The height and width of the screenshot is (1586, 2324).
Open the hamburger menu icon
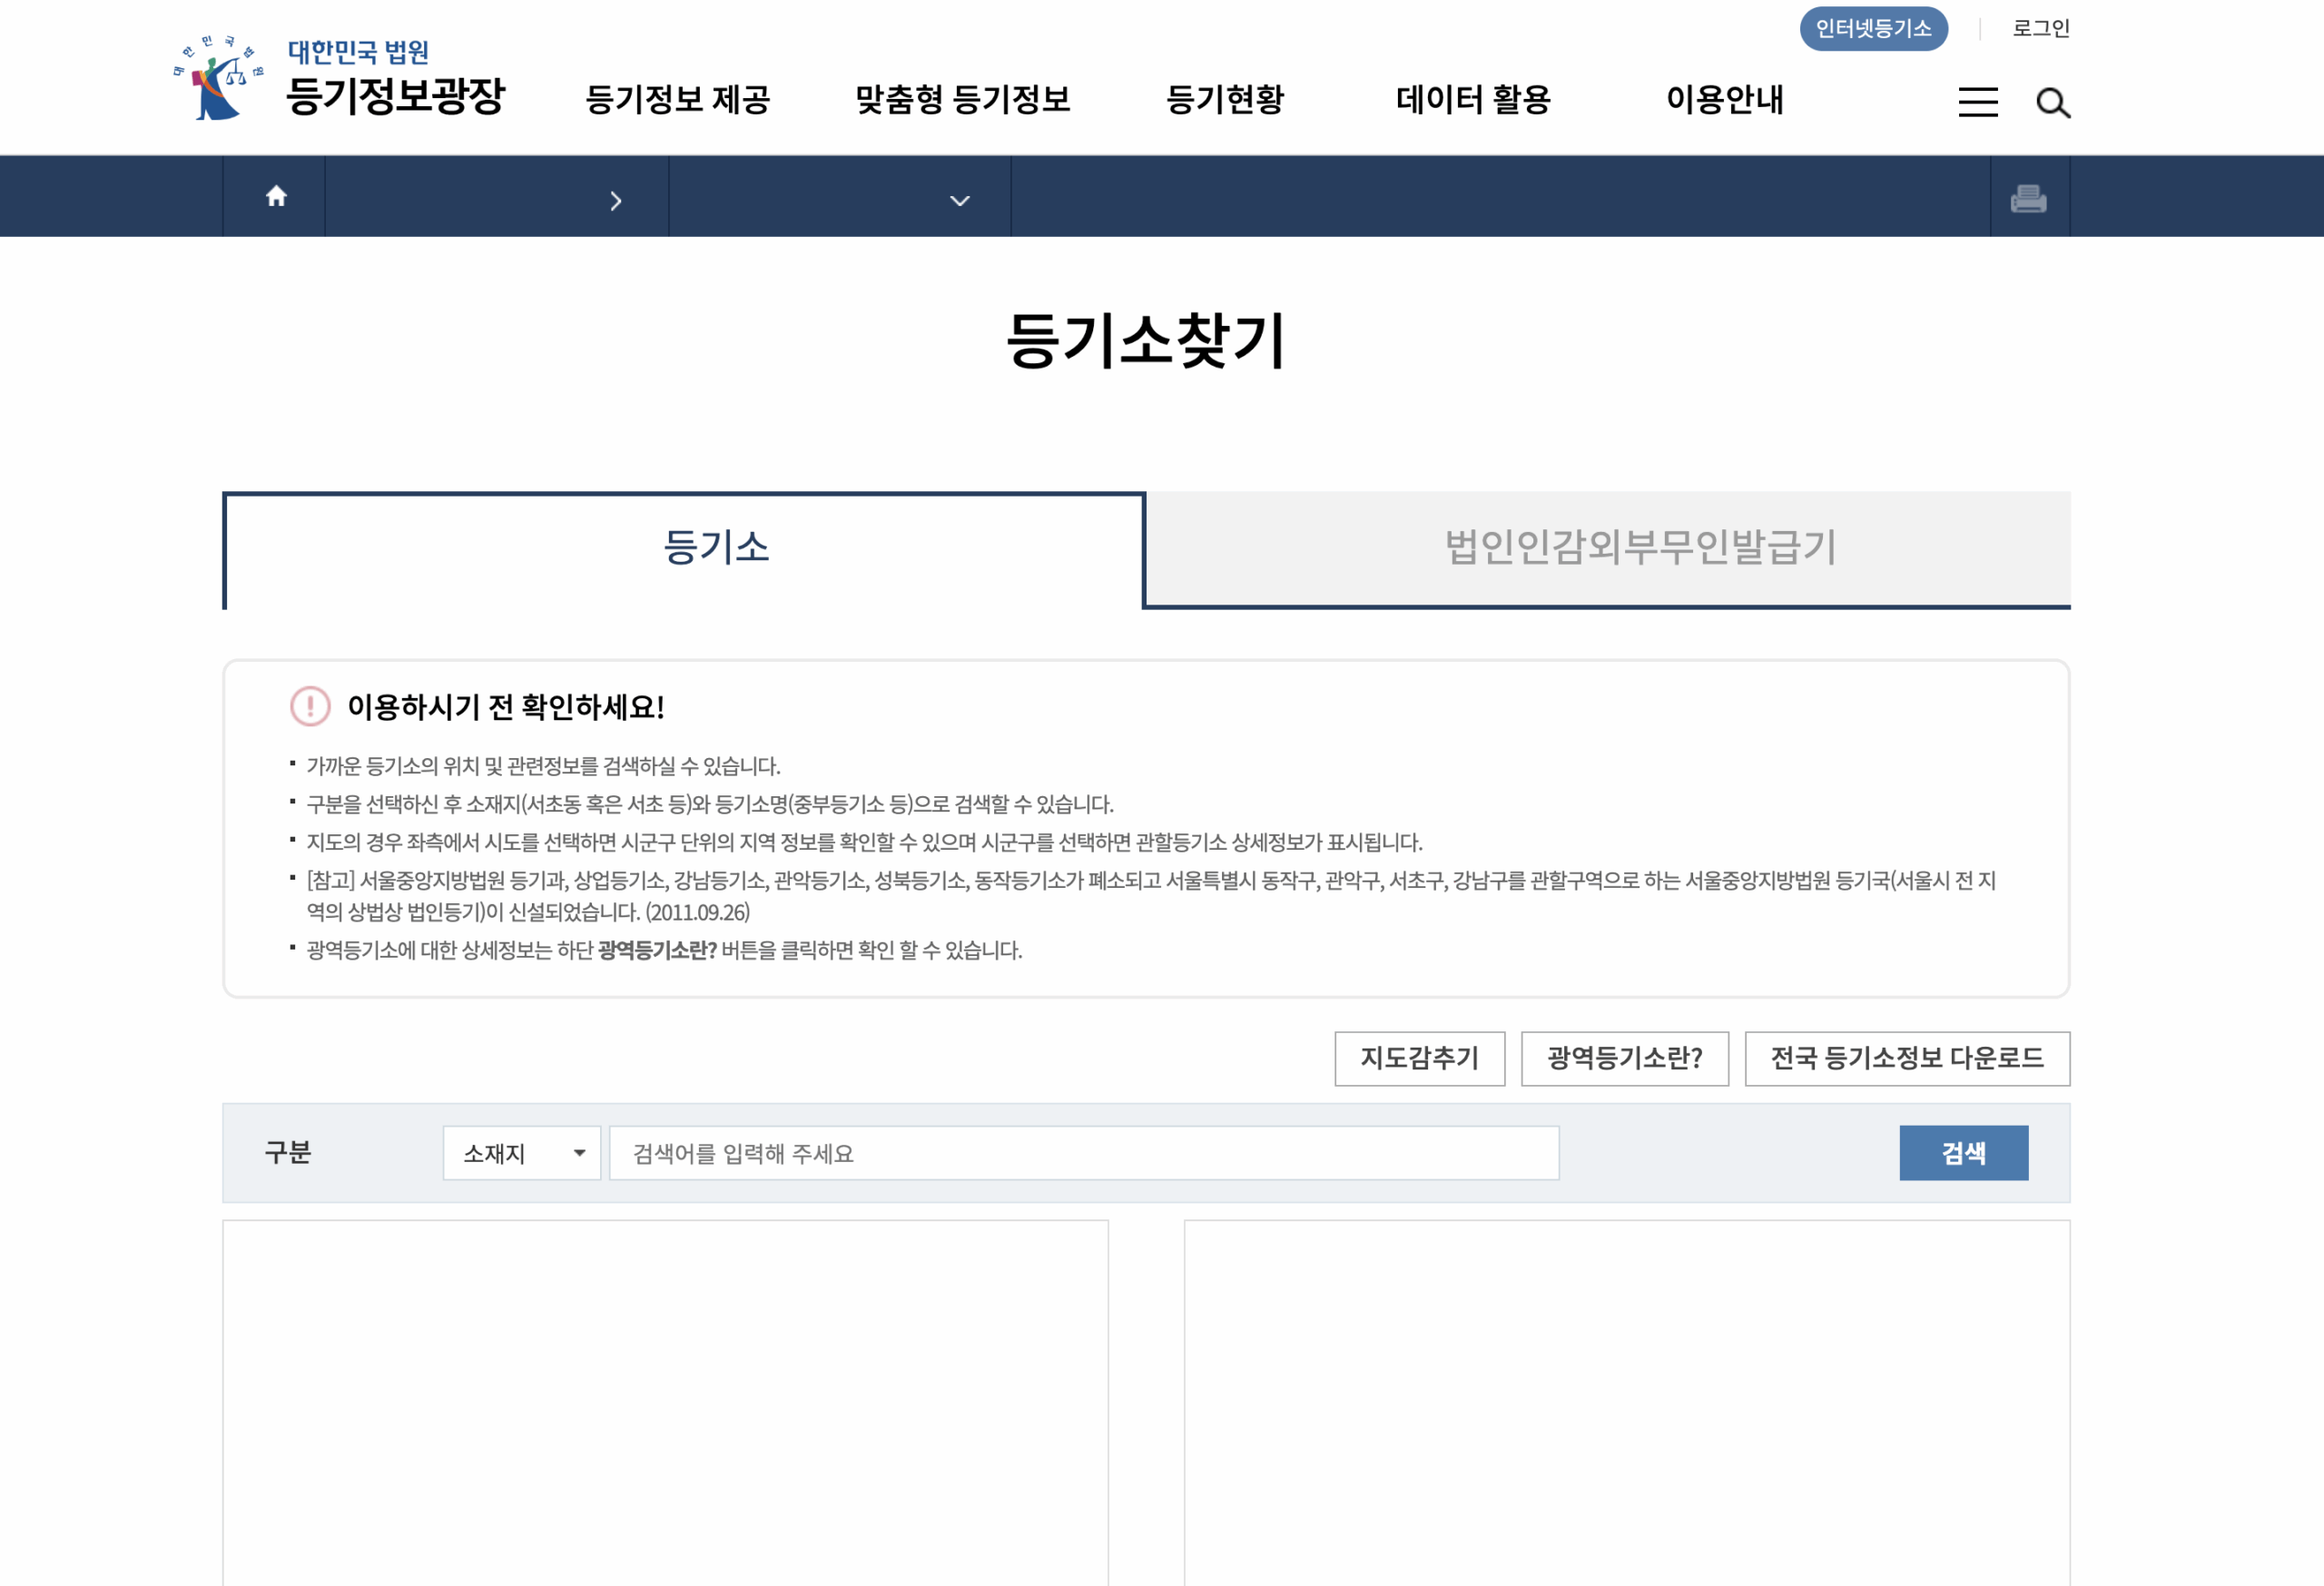click(x=1977, y=101)
